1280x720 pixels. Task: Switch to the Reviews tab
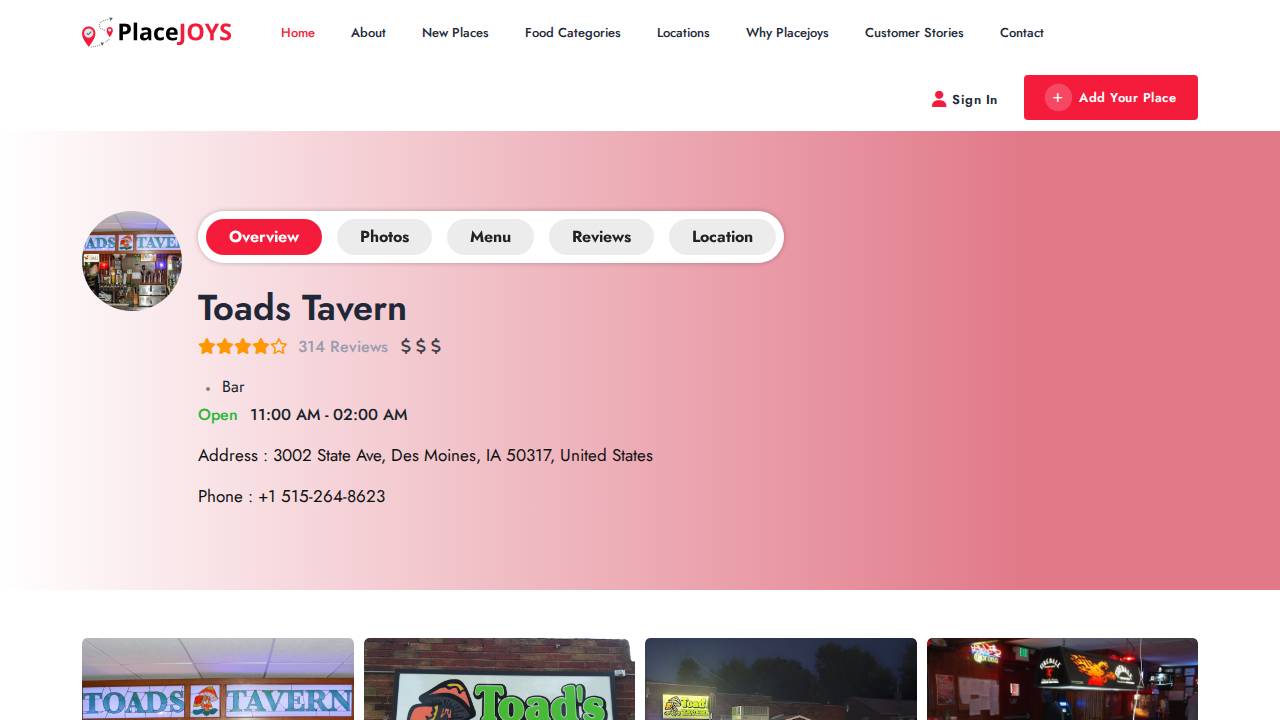(601, 237)
